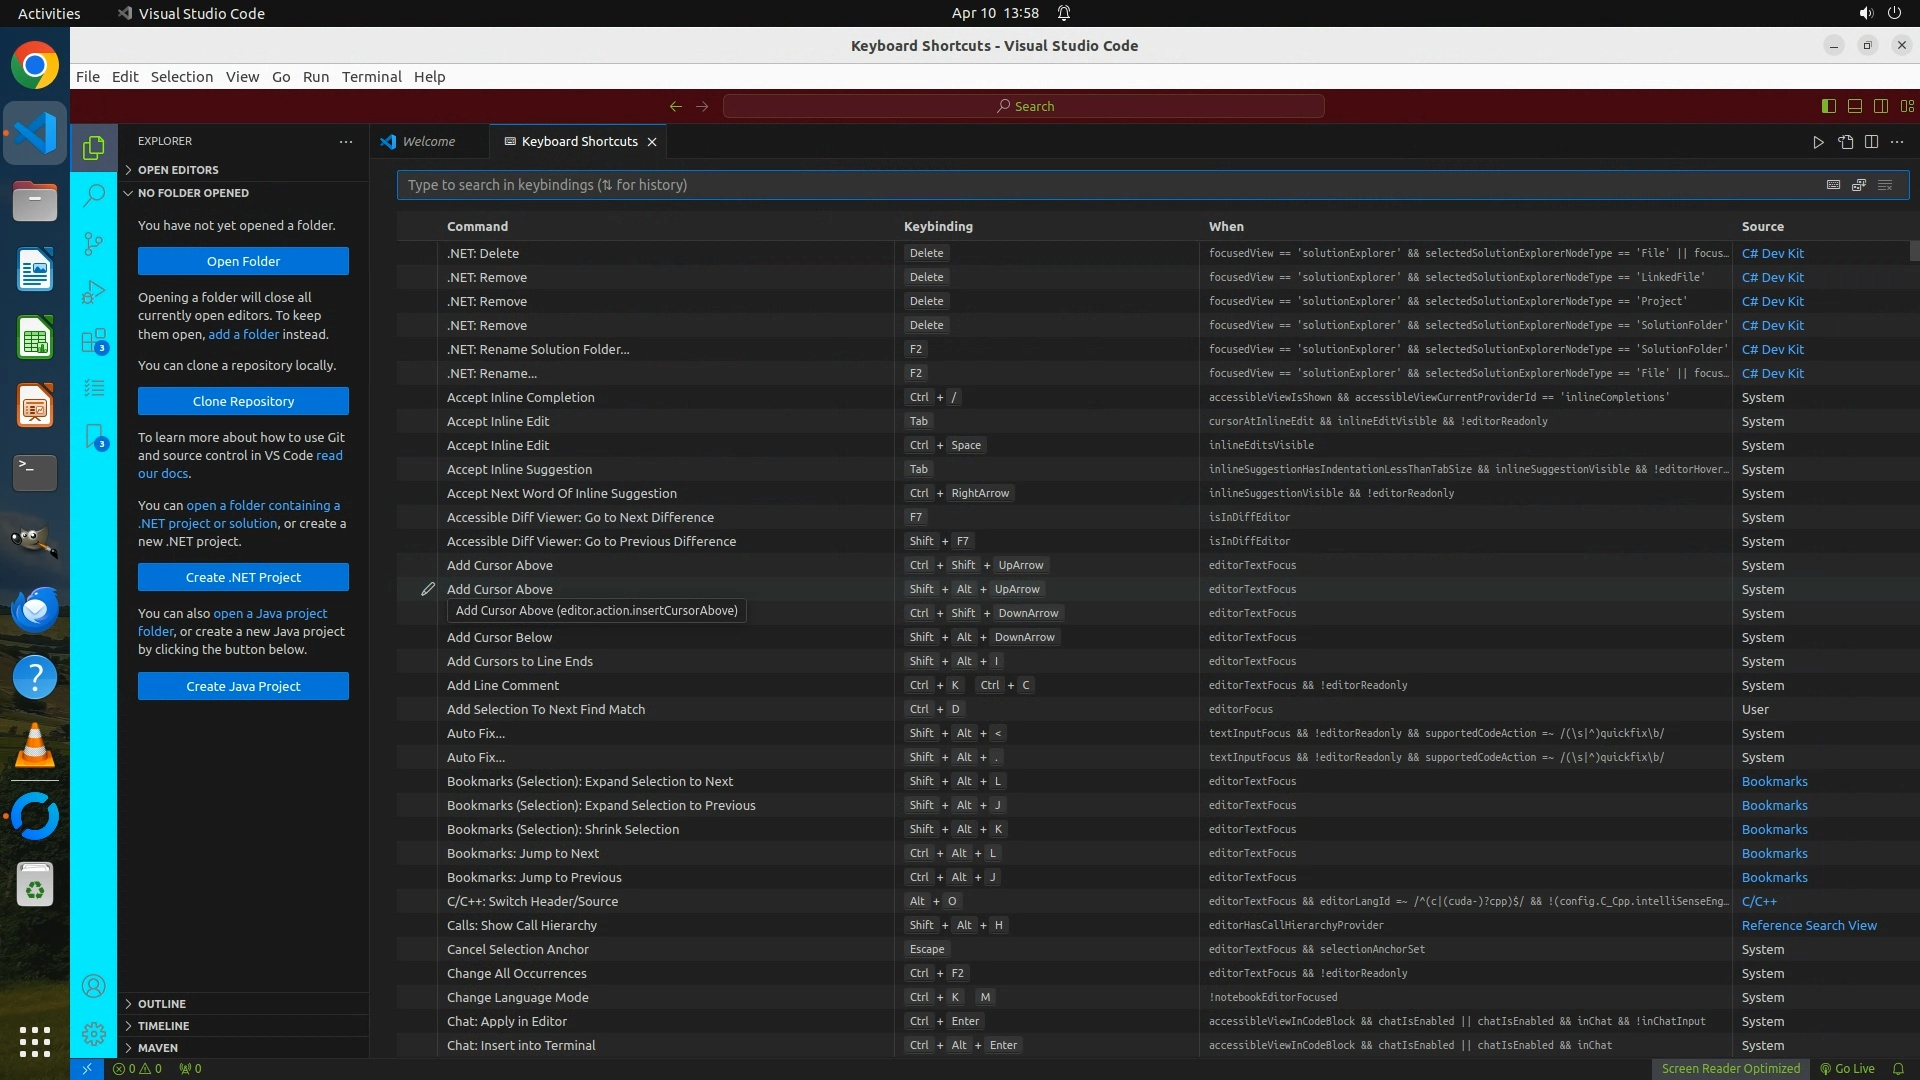Switch to the Welcome tab

[x=428, y=142]
